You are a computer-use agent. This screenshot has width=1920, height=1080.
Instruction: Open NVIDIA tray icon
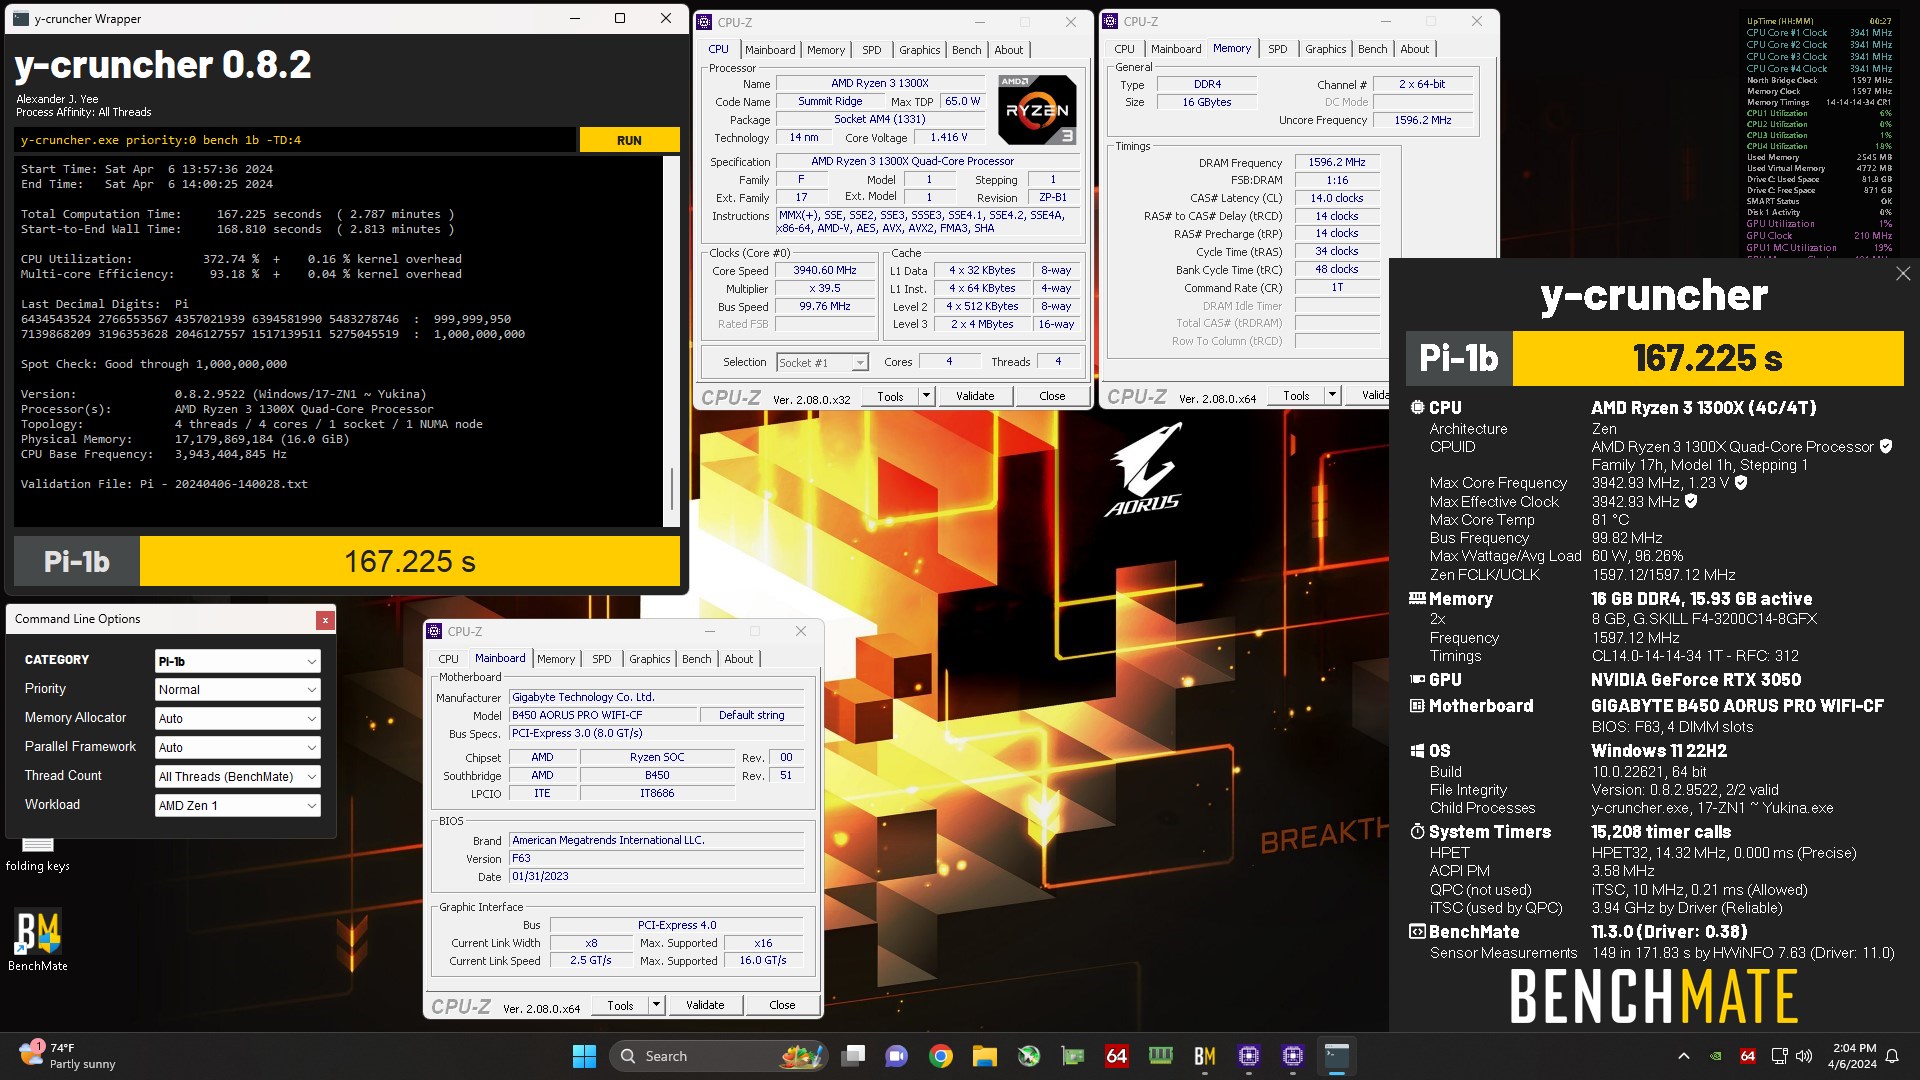point(1716,1056)
